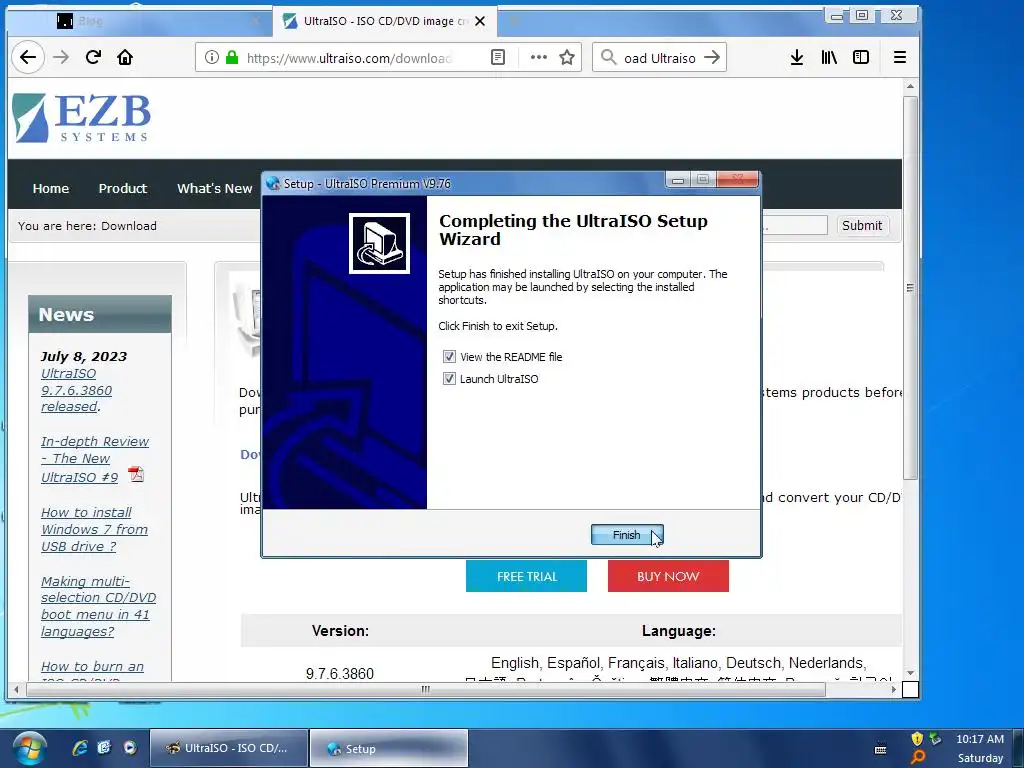Screen dimensions: 1024x768
Task: Open the Library icon in toolbar
Action: point(829,57)
